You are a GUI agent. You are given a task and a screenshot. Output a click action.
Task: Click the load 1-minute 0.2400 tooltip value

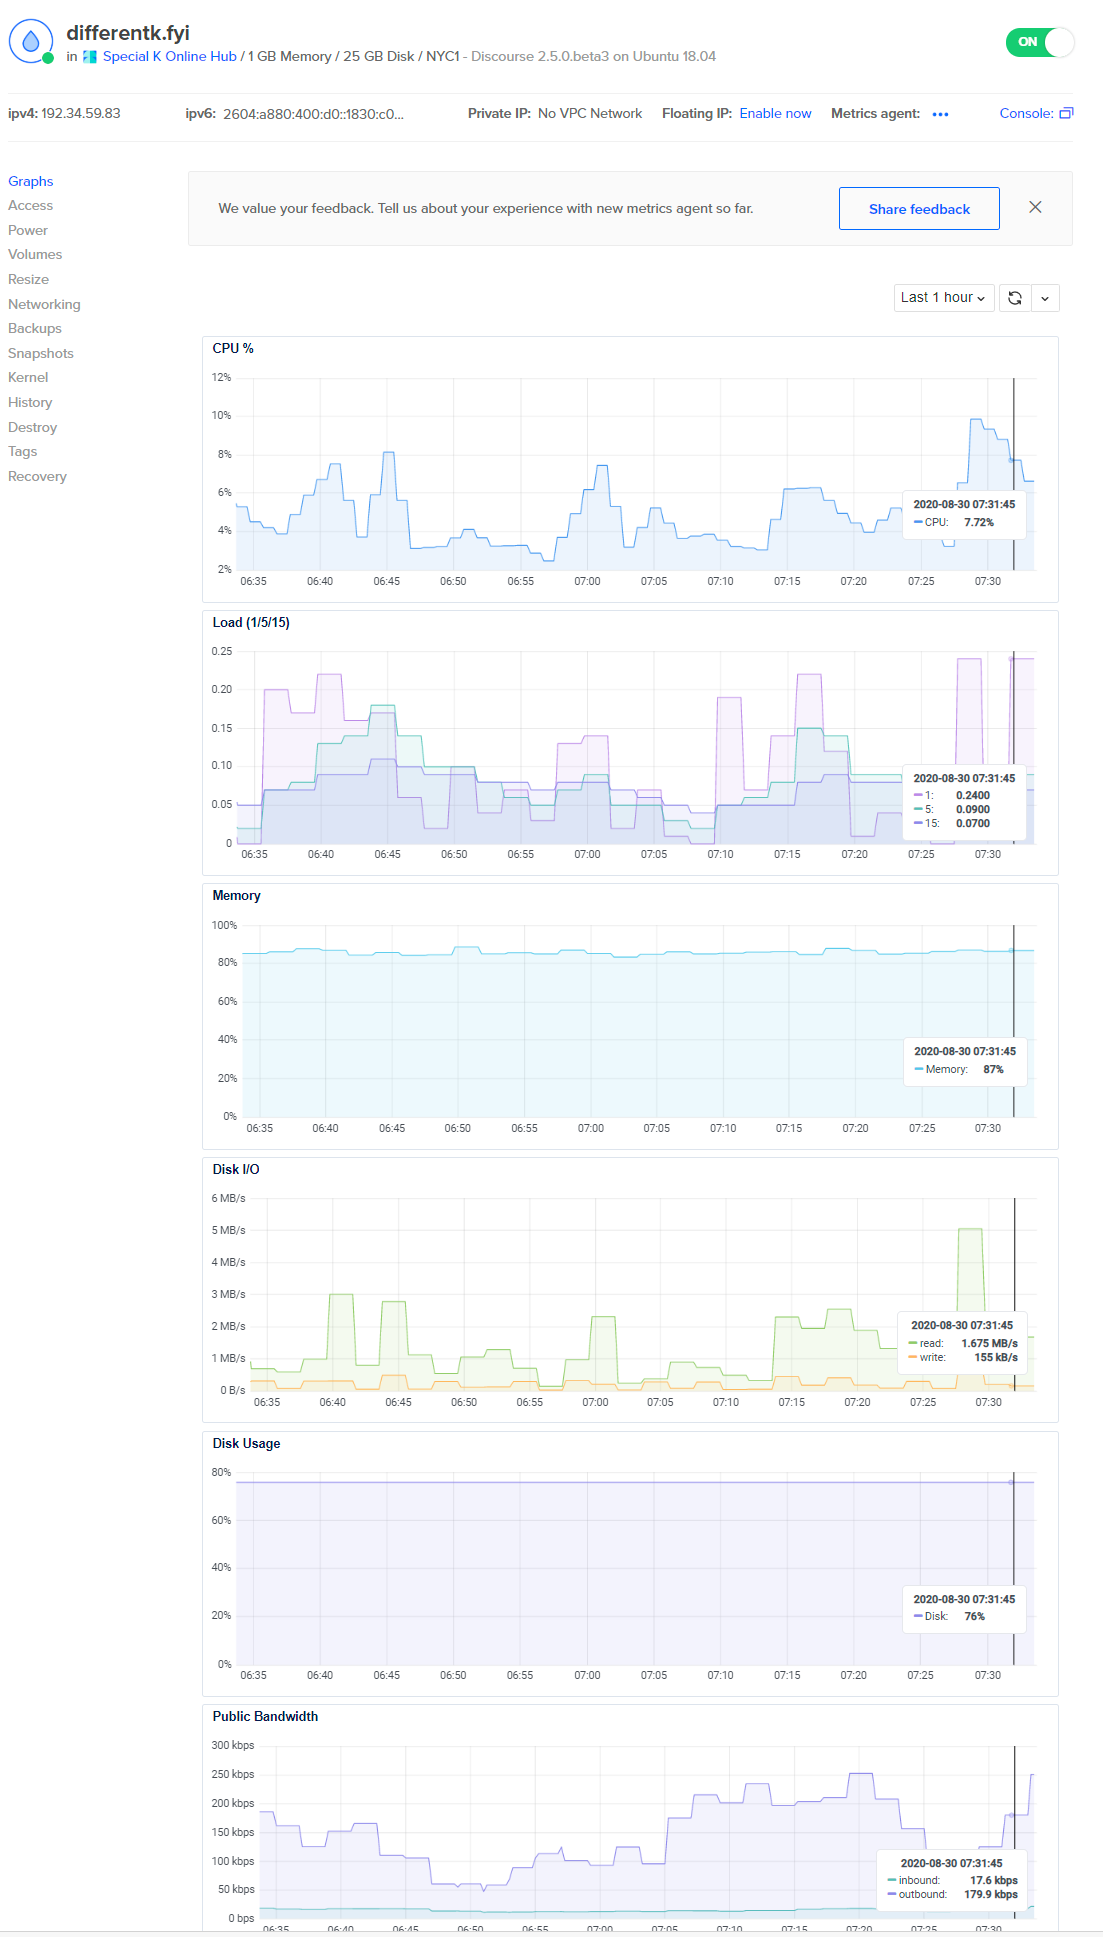[973, 796]
